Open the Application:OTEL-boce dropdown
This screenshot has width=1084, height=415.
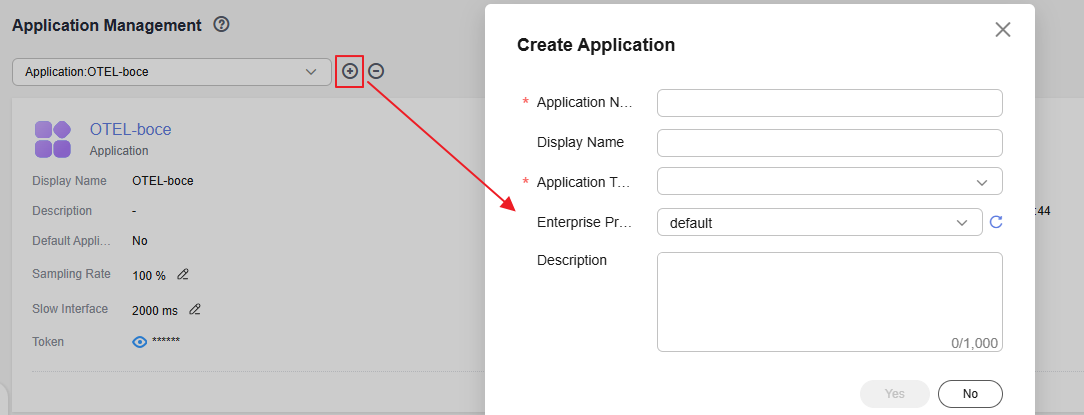(171, 72)
